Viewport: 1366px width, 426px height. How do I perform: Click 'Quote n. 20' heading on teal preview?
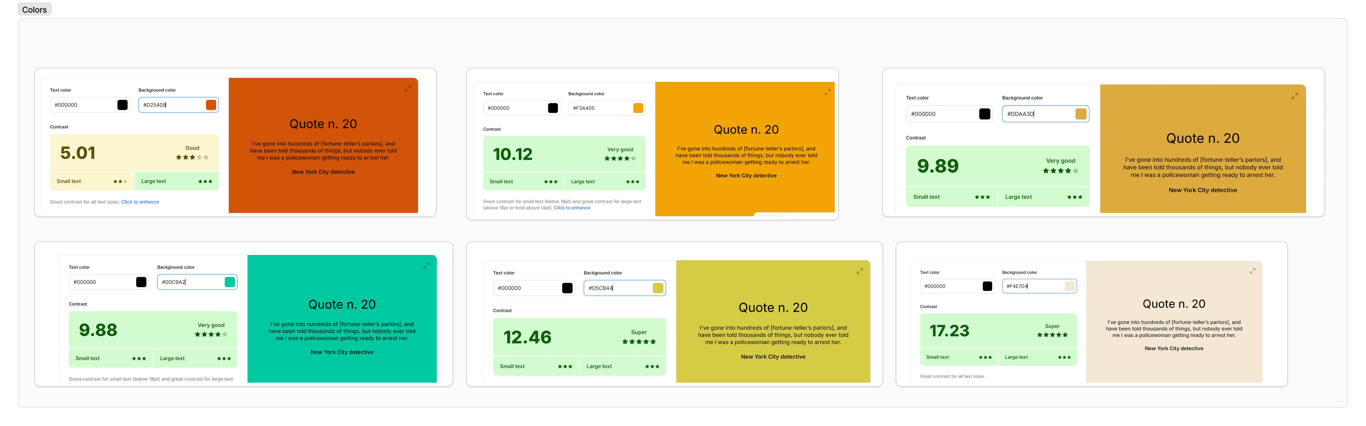click(342, 304)
